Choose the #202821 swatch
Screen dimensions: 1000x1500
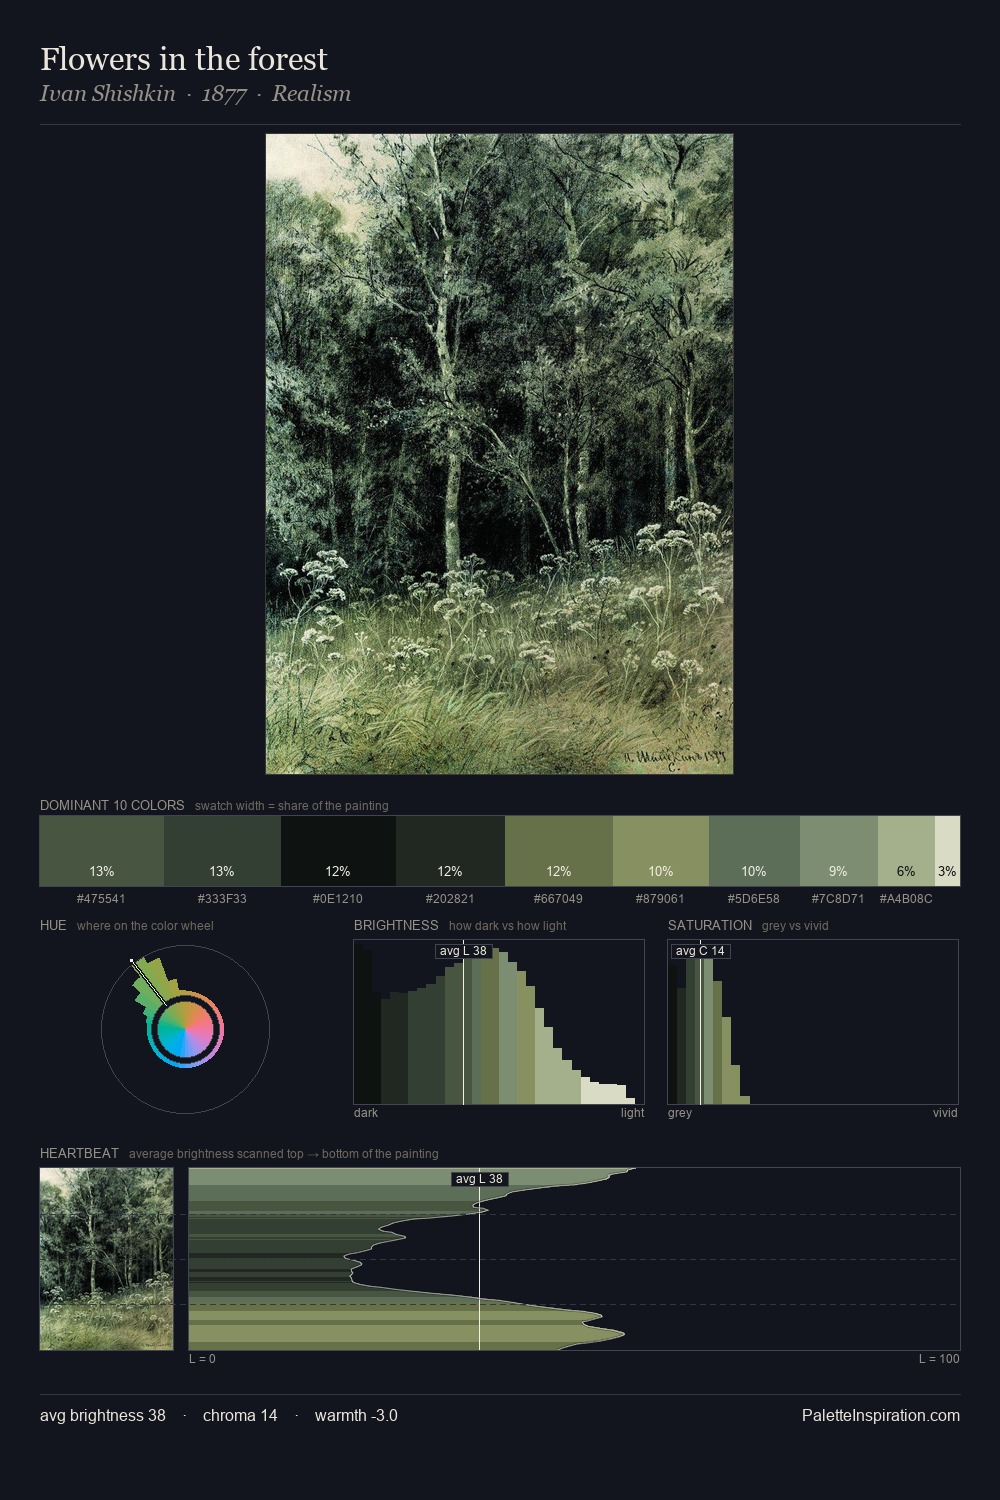pyautogui.click(x=450, y=851)
